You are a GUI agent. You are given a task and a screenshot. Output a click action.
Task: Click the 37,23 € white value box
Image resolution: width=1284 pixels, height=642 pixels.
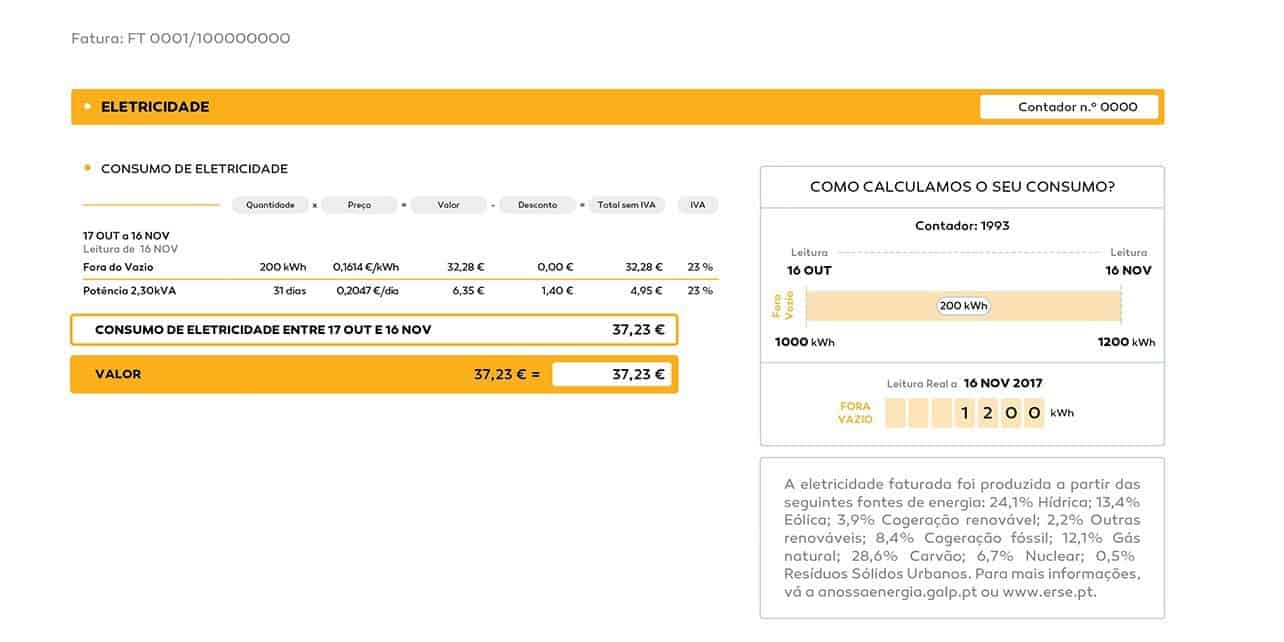611,374
